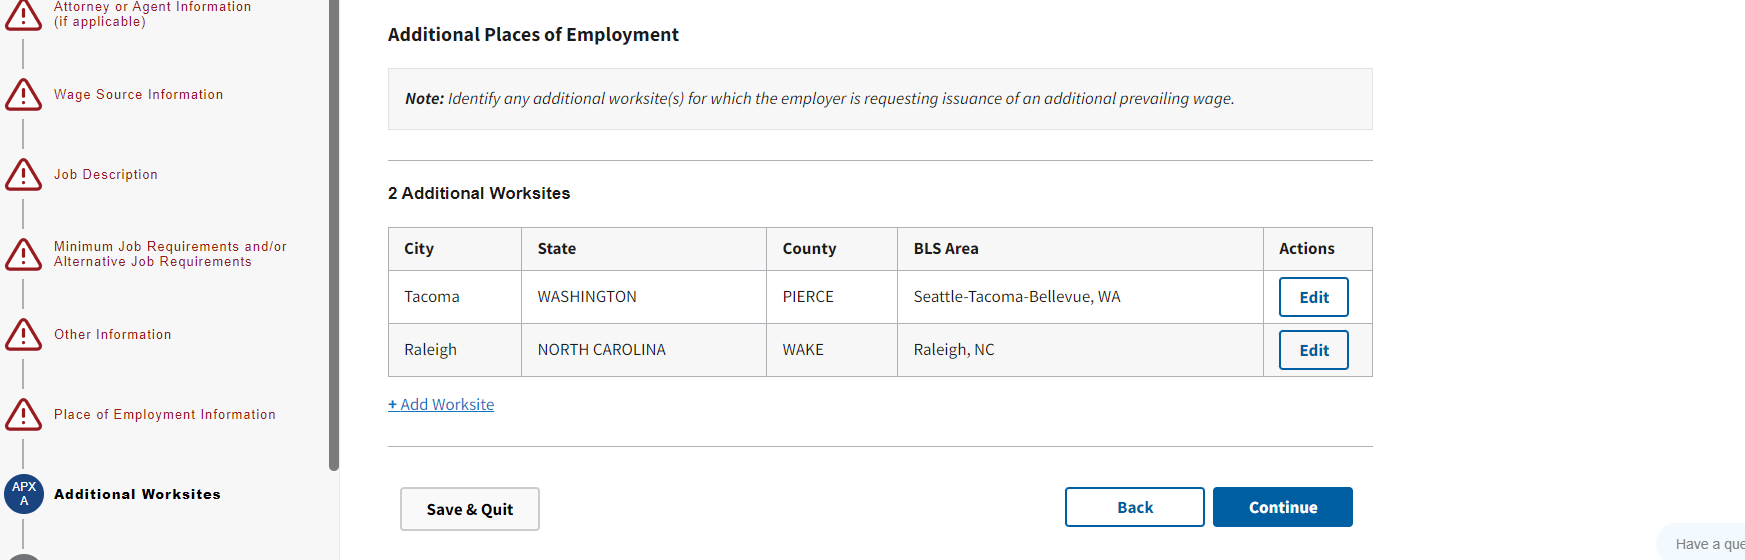Go to the Job Description section

click(106, 175)
